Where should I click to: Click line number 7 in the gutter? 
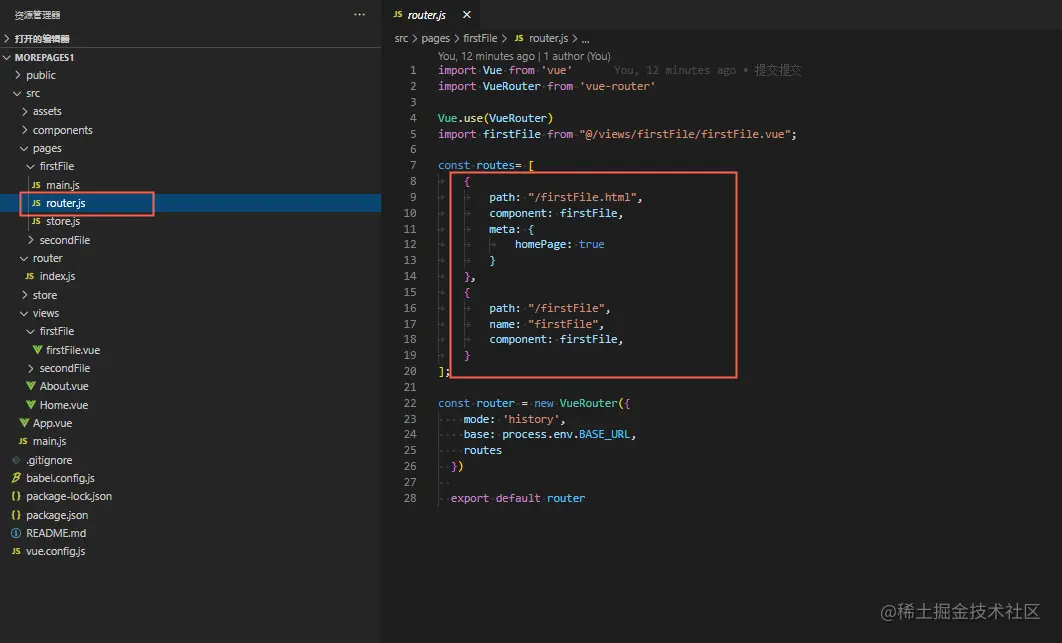pyautogui.click(x=413, y=165)
